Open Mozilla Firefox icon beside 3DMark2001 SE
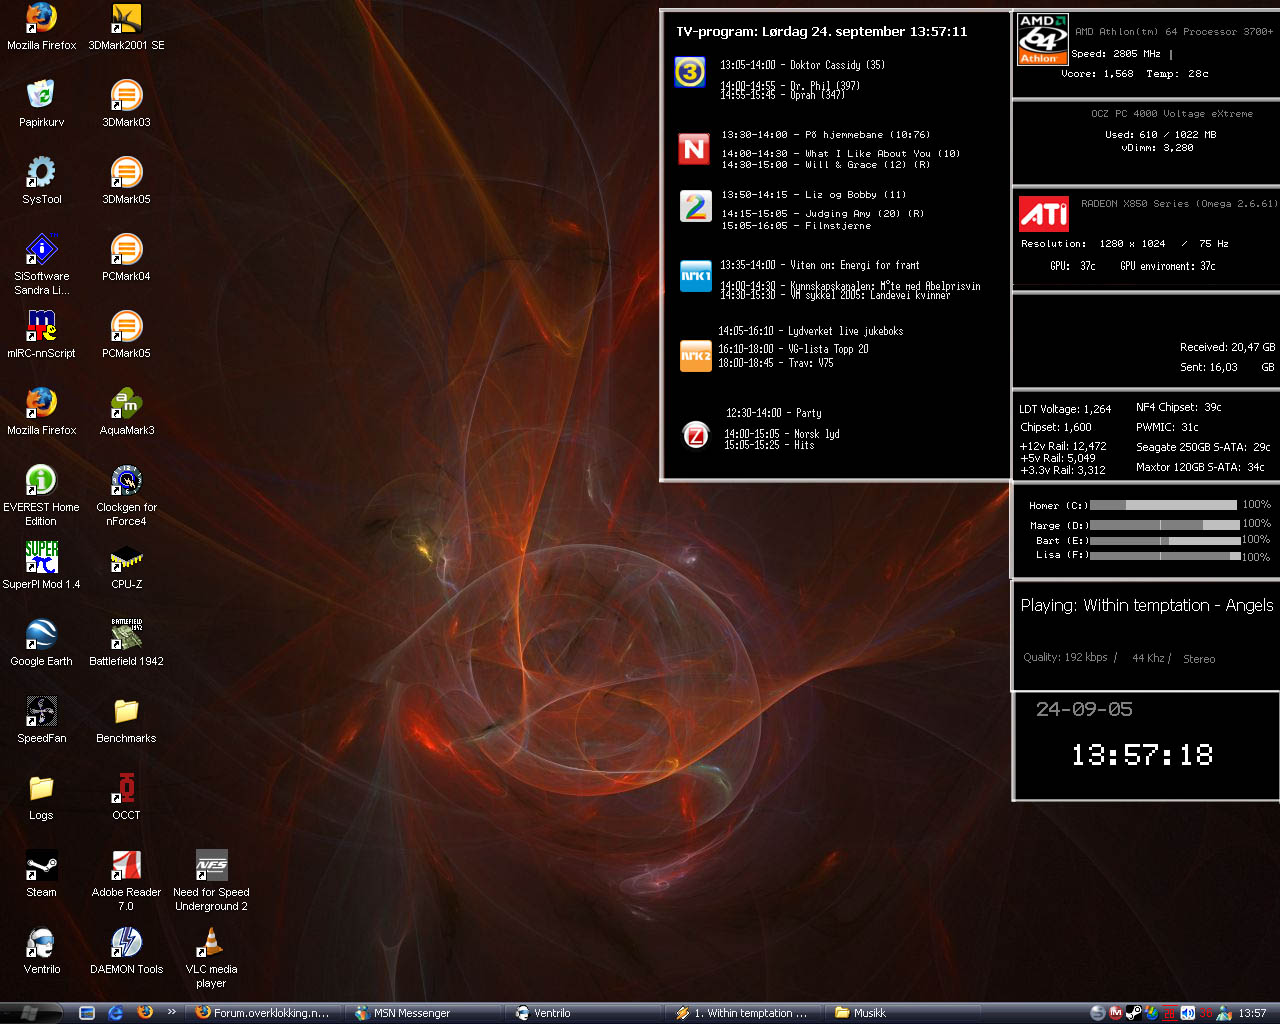Image resolution: width=1280 pixels, height=1024 pixels. click(x=41, y=27)
